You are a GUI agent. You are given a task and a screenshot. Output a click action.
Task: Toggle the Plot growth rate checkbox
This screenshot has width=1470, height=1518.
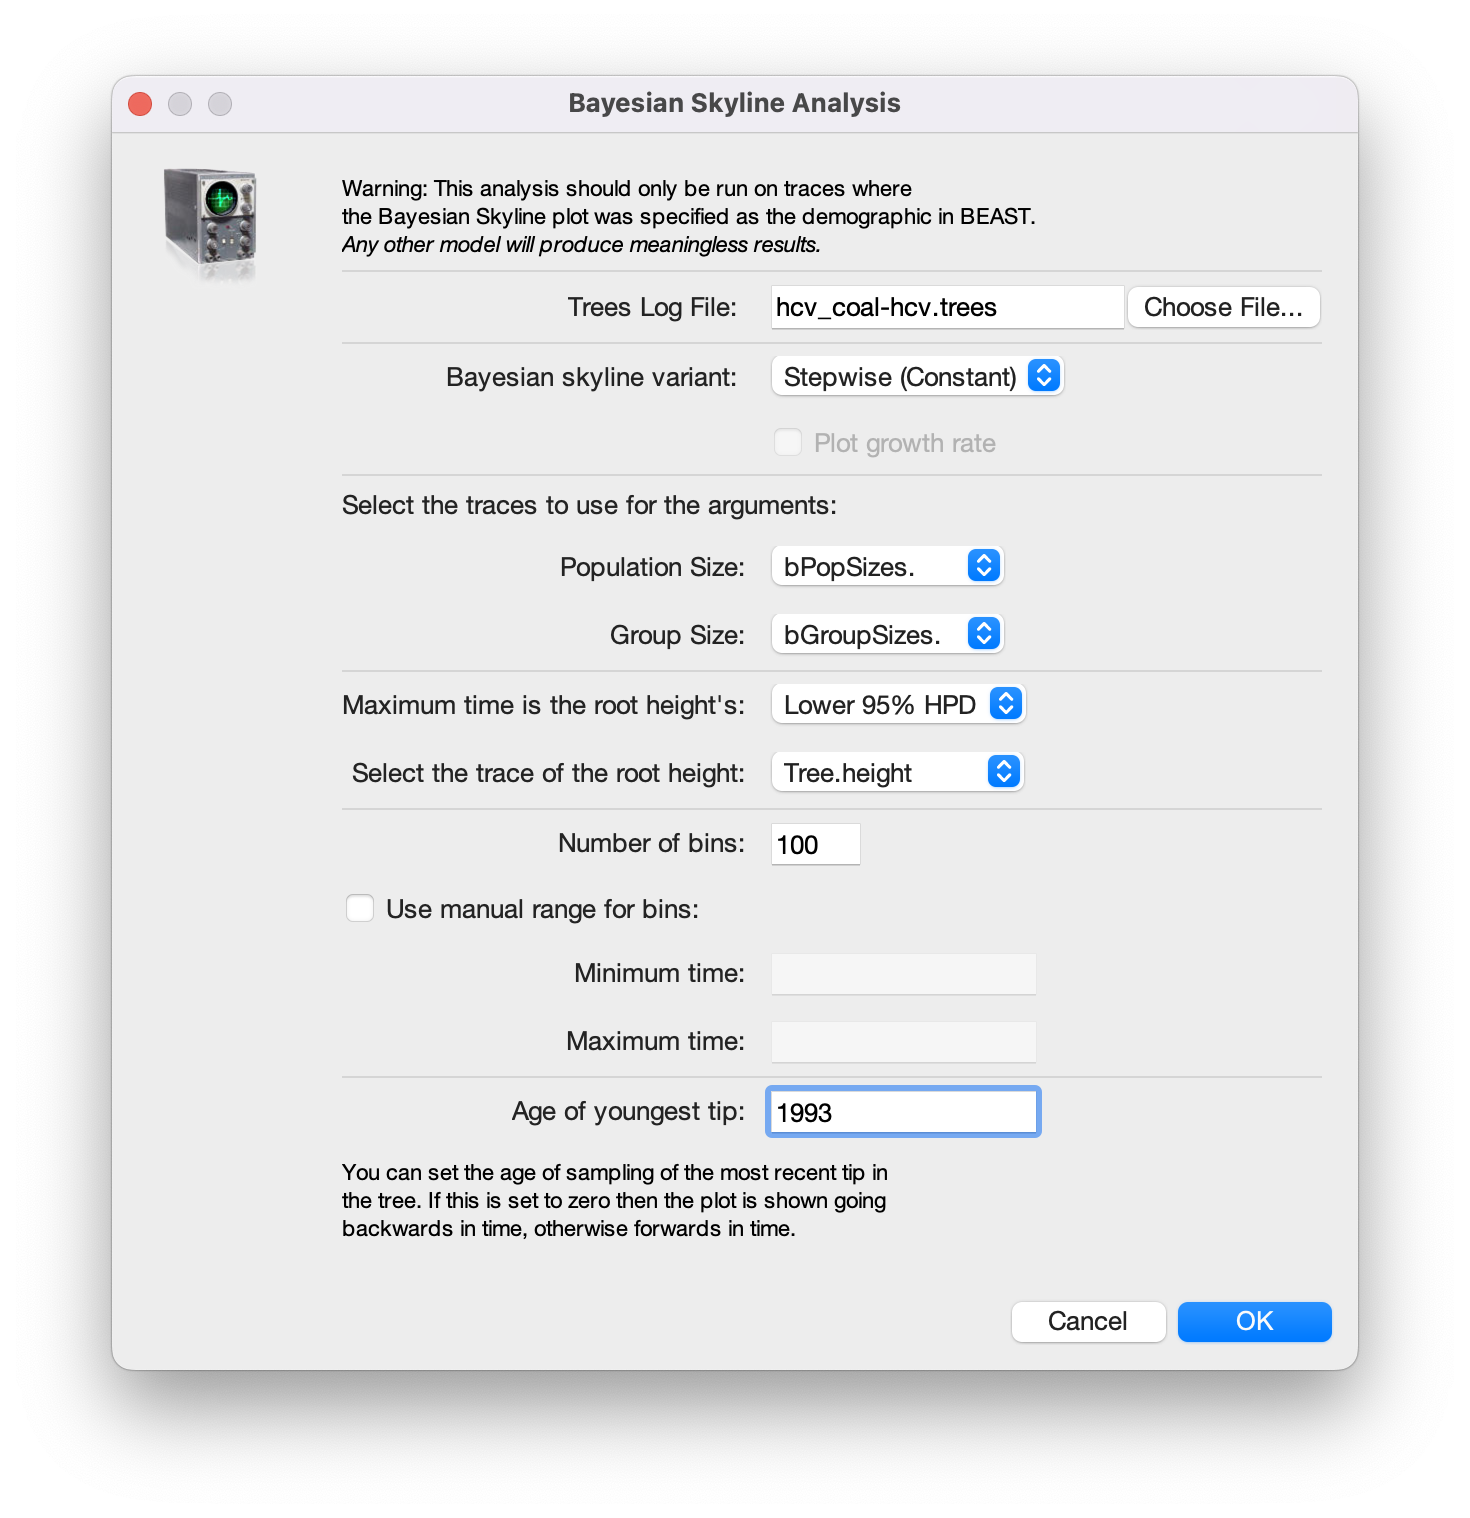click(788, 442)
